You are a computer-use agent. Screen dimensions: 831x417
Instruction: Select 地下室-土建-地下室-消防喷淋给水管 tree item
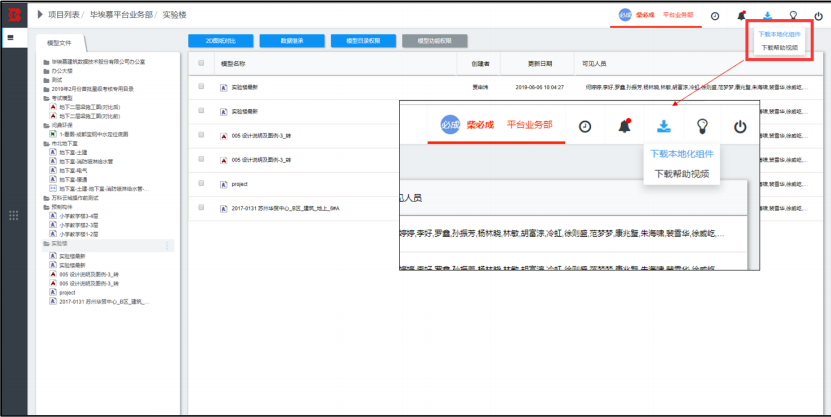[104, 189]
